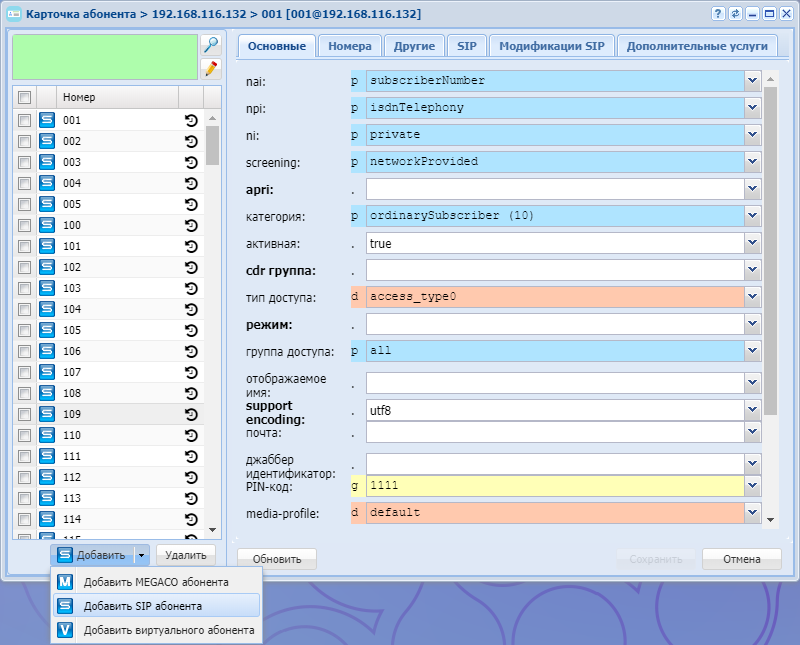Click history icon for subscriber 001
Screen dimensions: 800x645
tap(191, 120)
